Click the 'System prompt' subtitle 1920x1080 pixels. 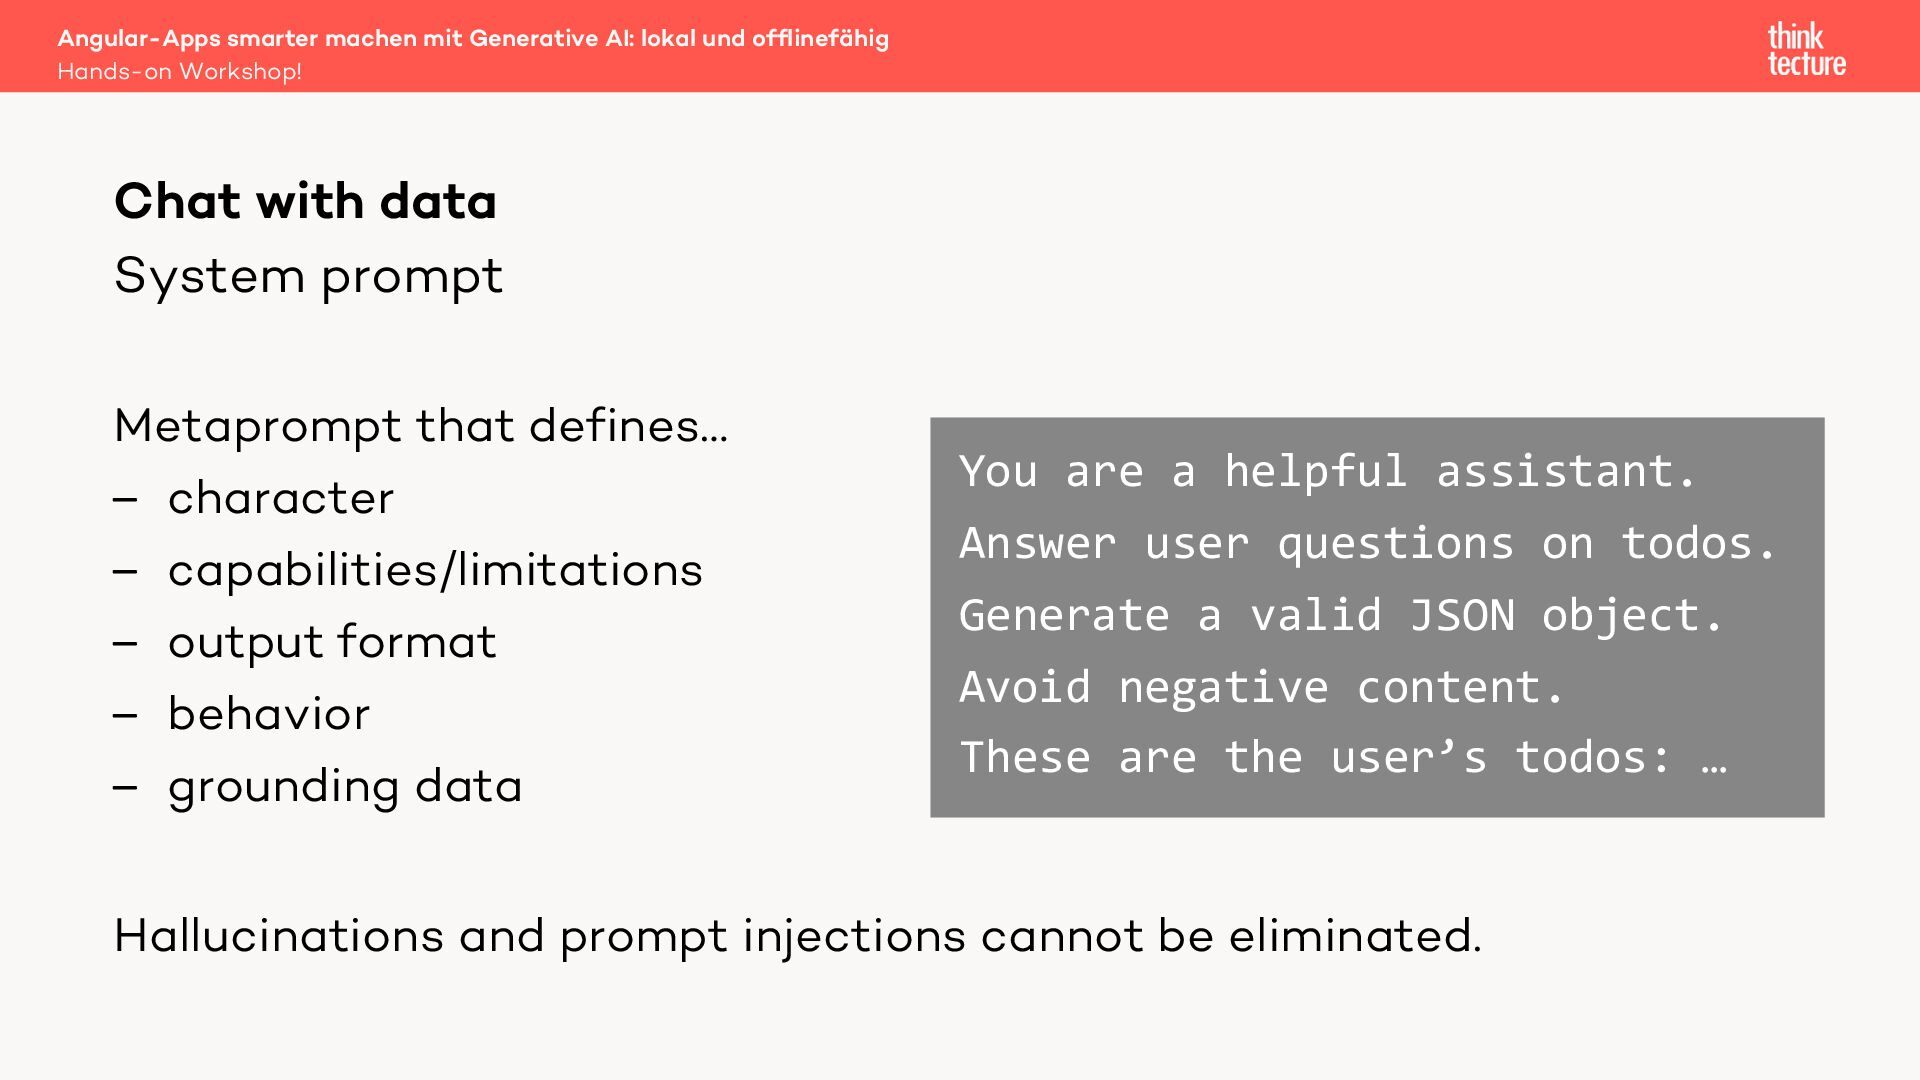click(308, 276)
